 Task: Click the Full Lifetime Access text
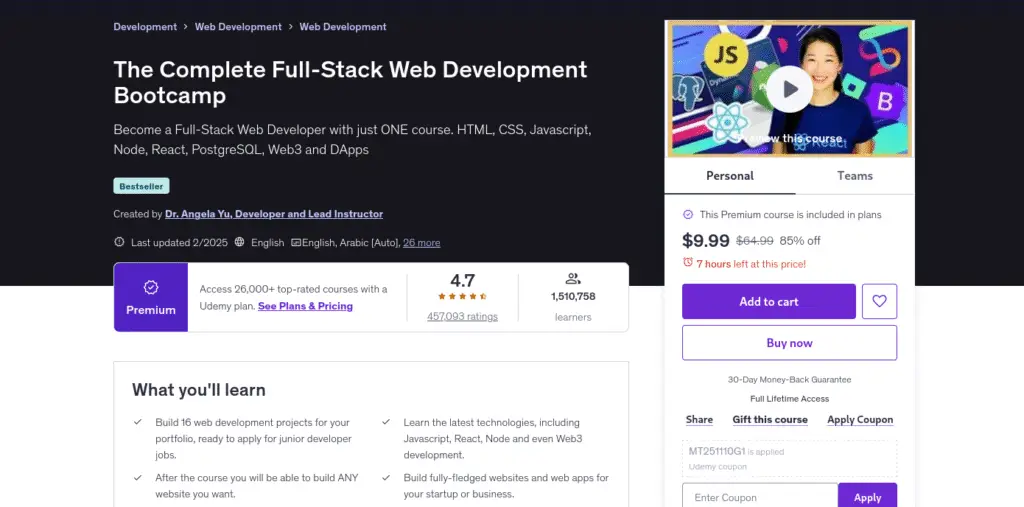click(790, 399)
